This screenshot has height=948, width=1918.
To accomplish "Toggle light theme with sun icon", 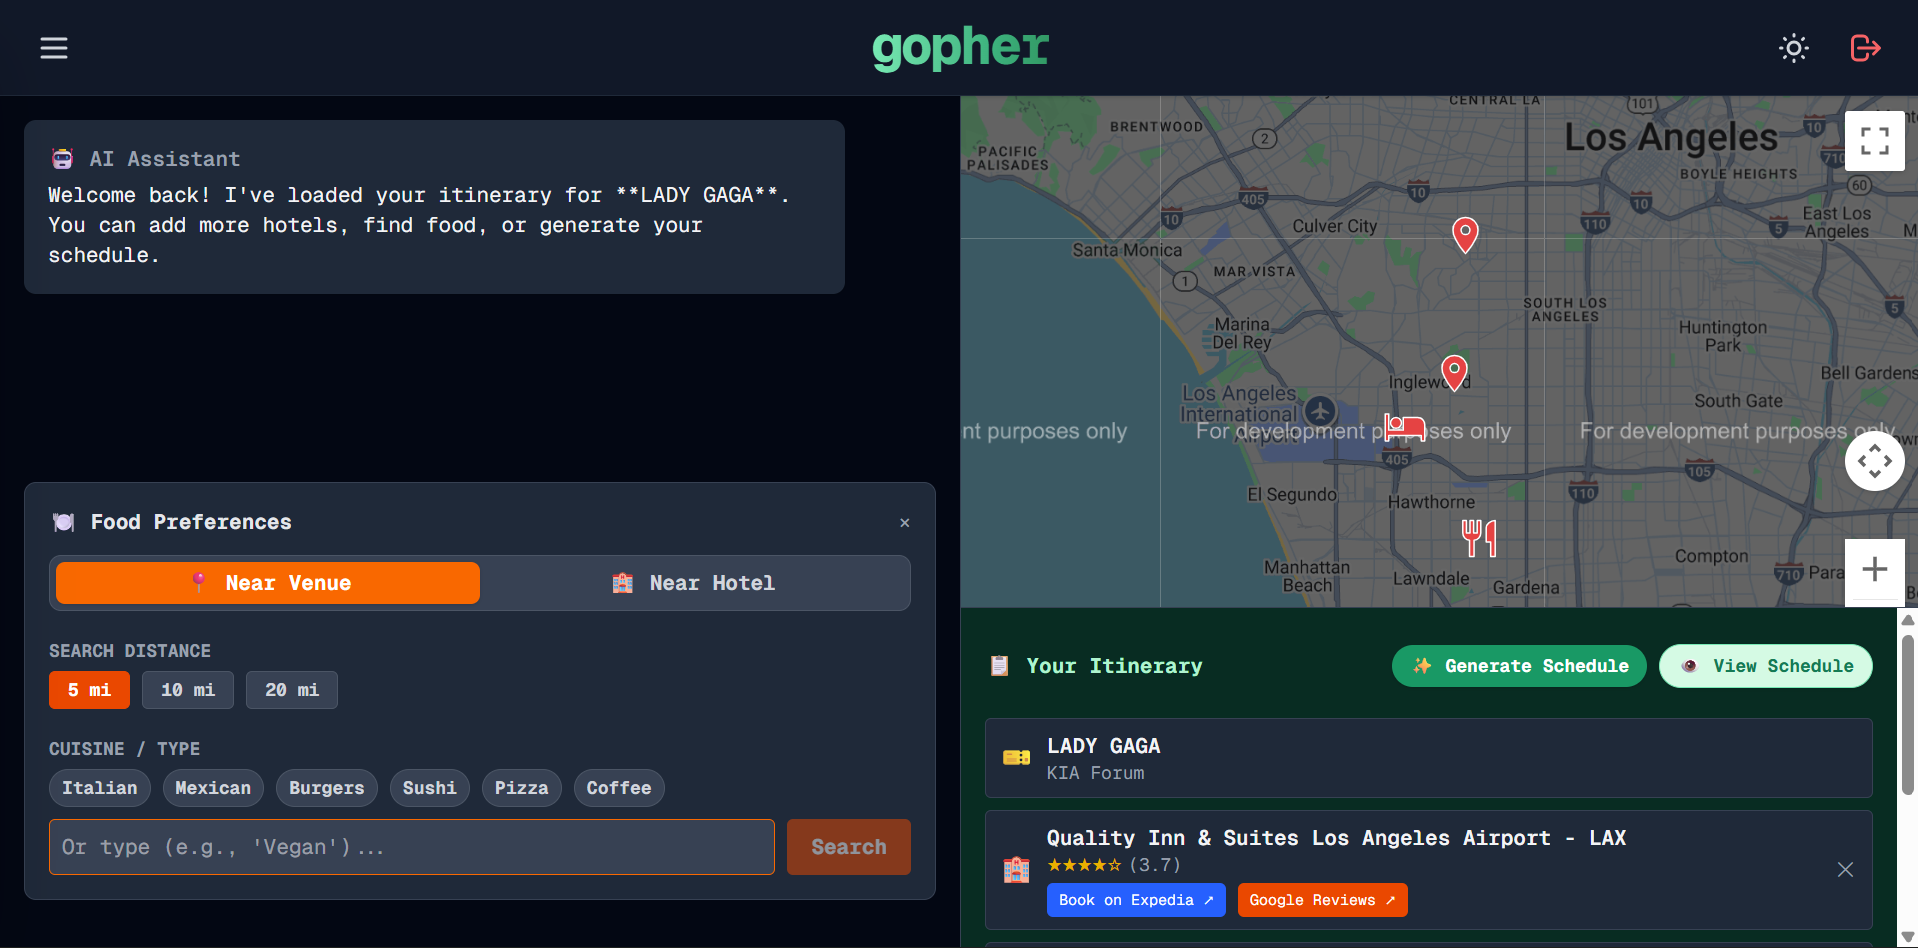I will 1794,48.
